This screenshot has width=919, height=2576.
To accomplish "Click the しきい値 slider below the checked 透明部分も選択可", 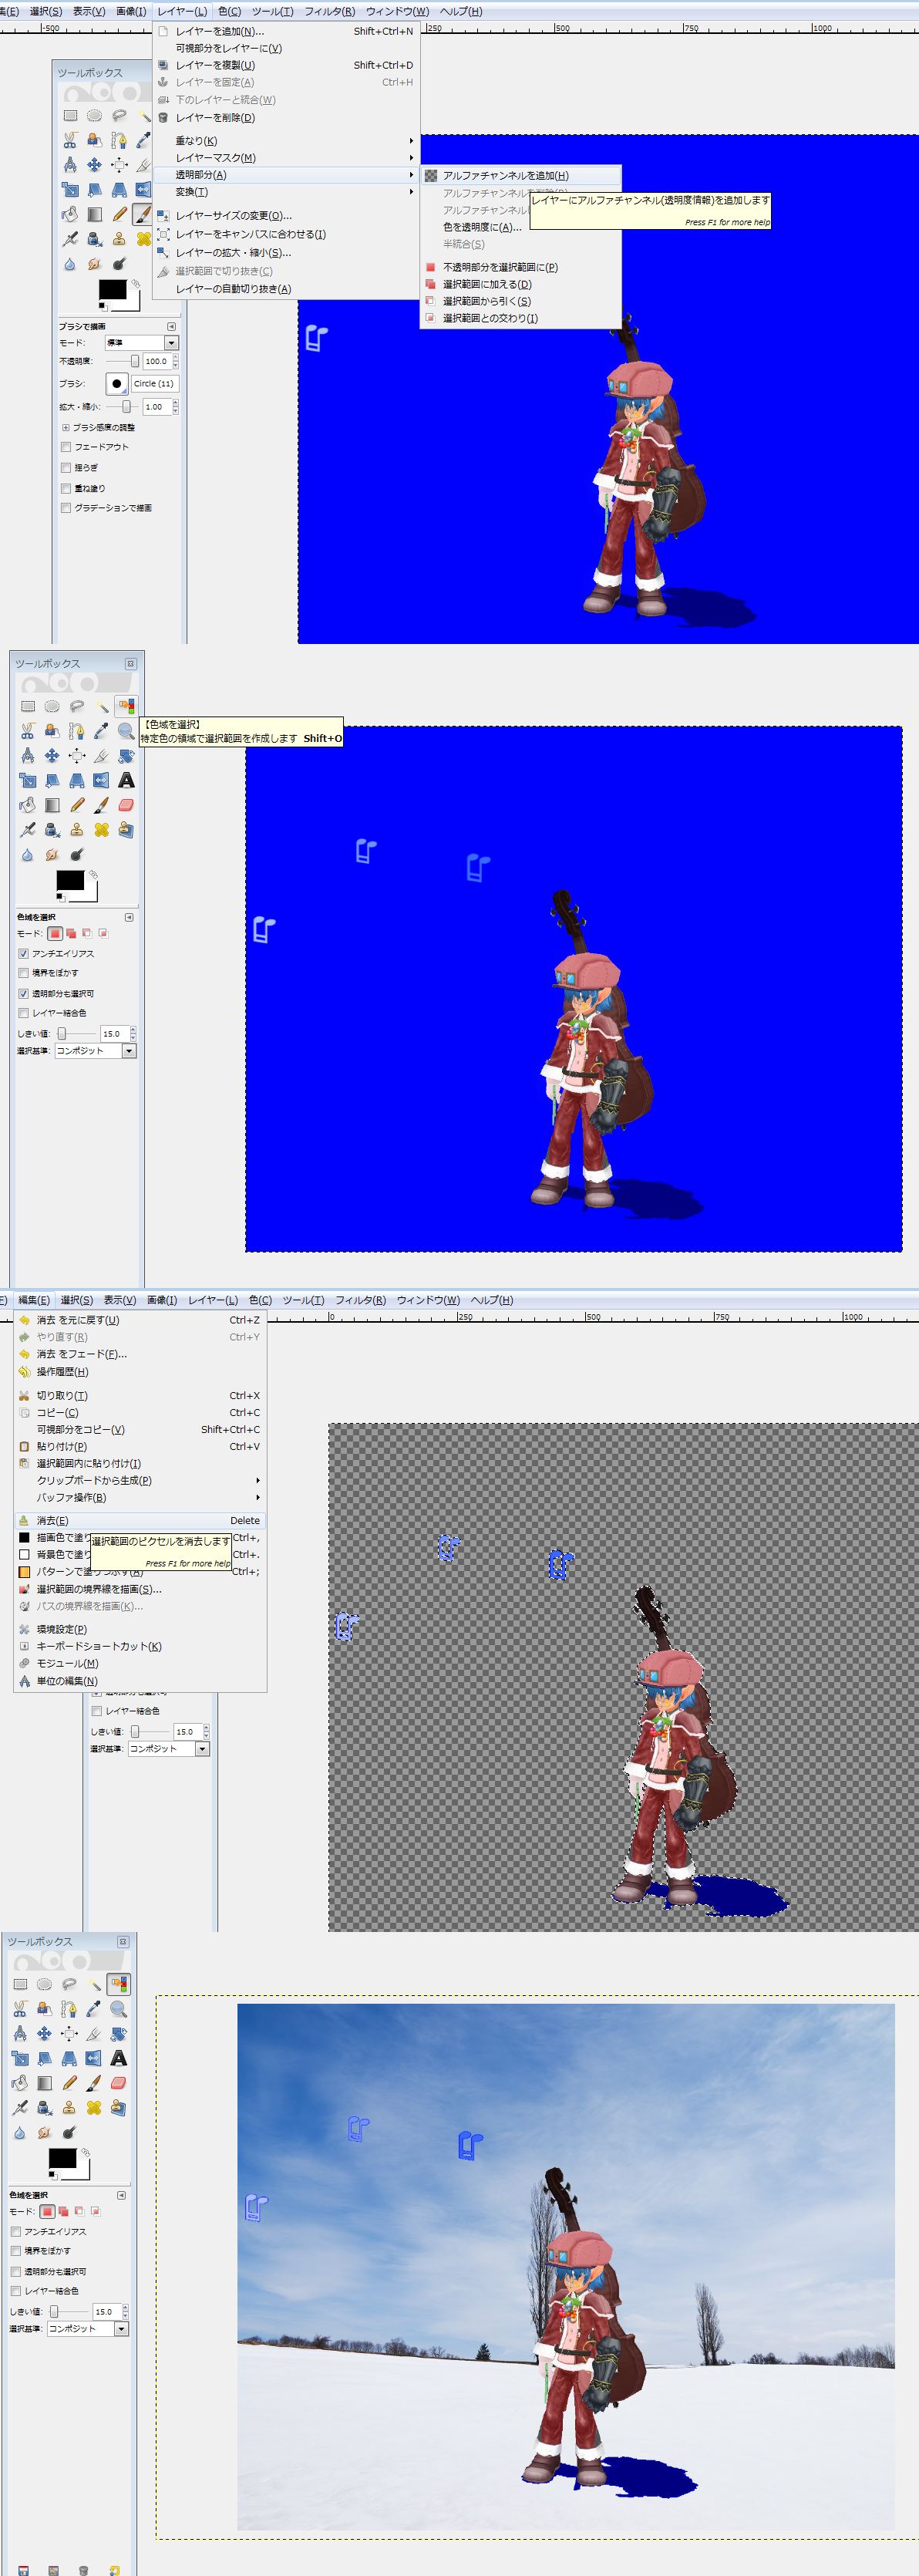I will (x=76, y=1033).
